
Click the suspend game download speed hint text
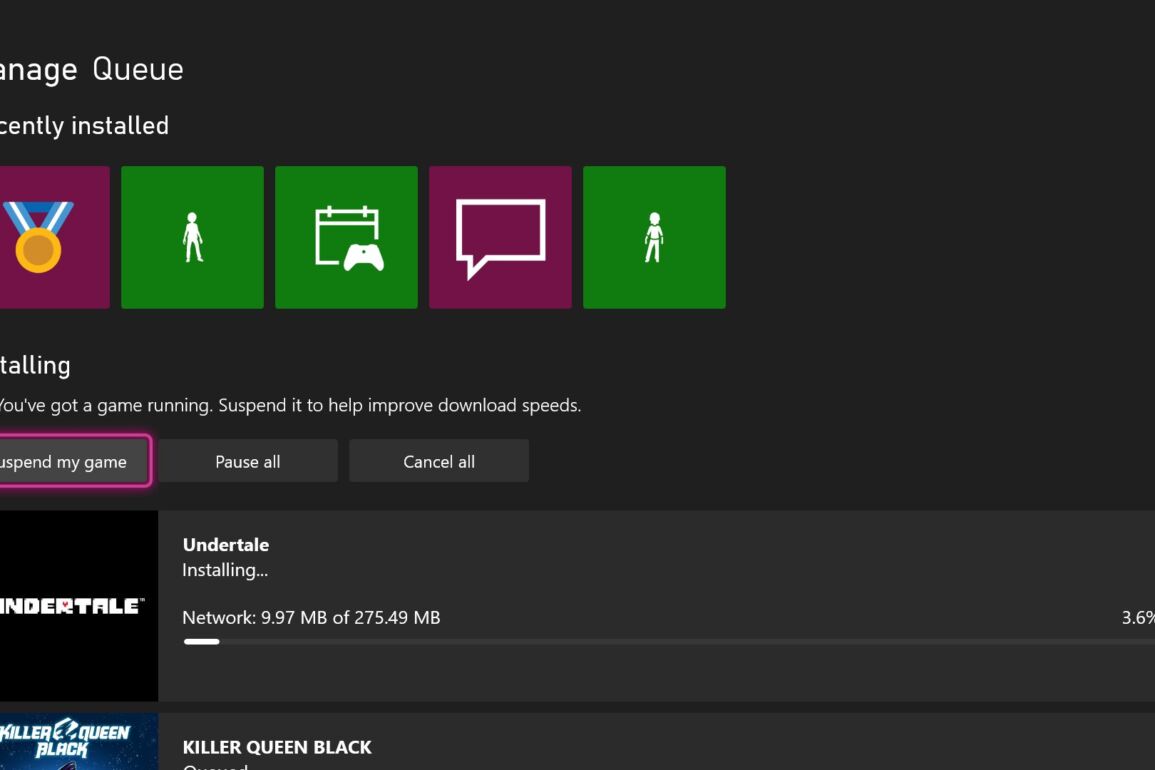[290, 405]
